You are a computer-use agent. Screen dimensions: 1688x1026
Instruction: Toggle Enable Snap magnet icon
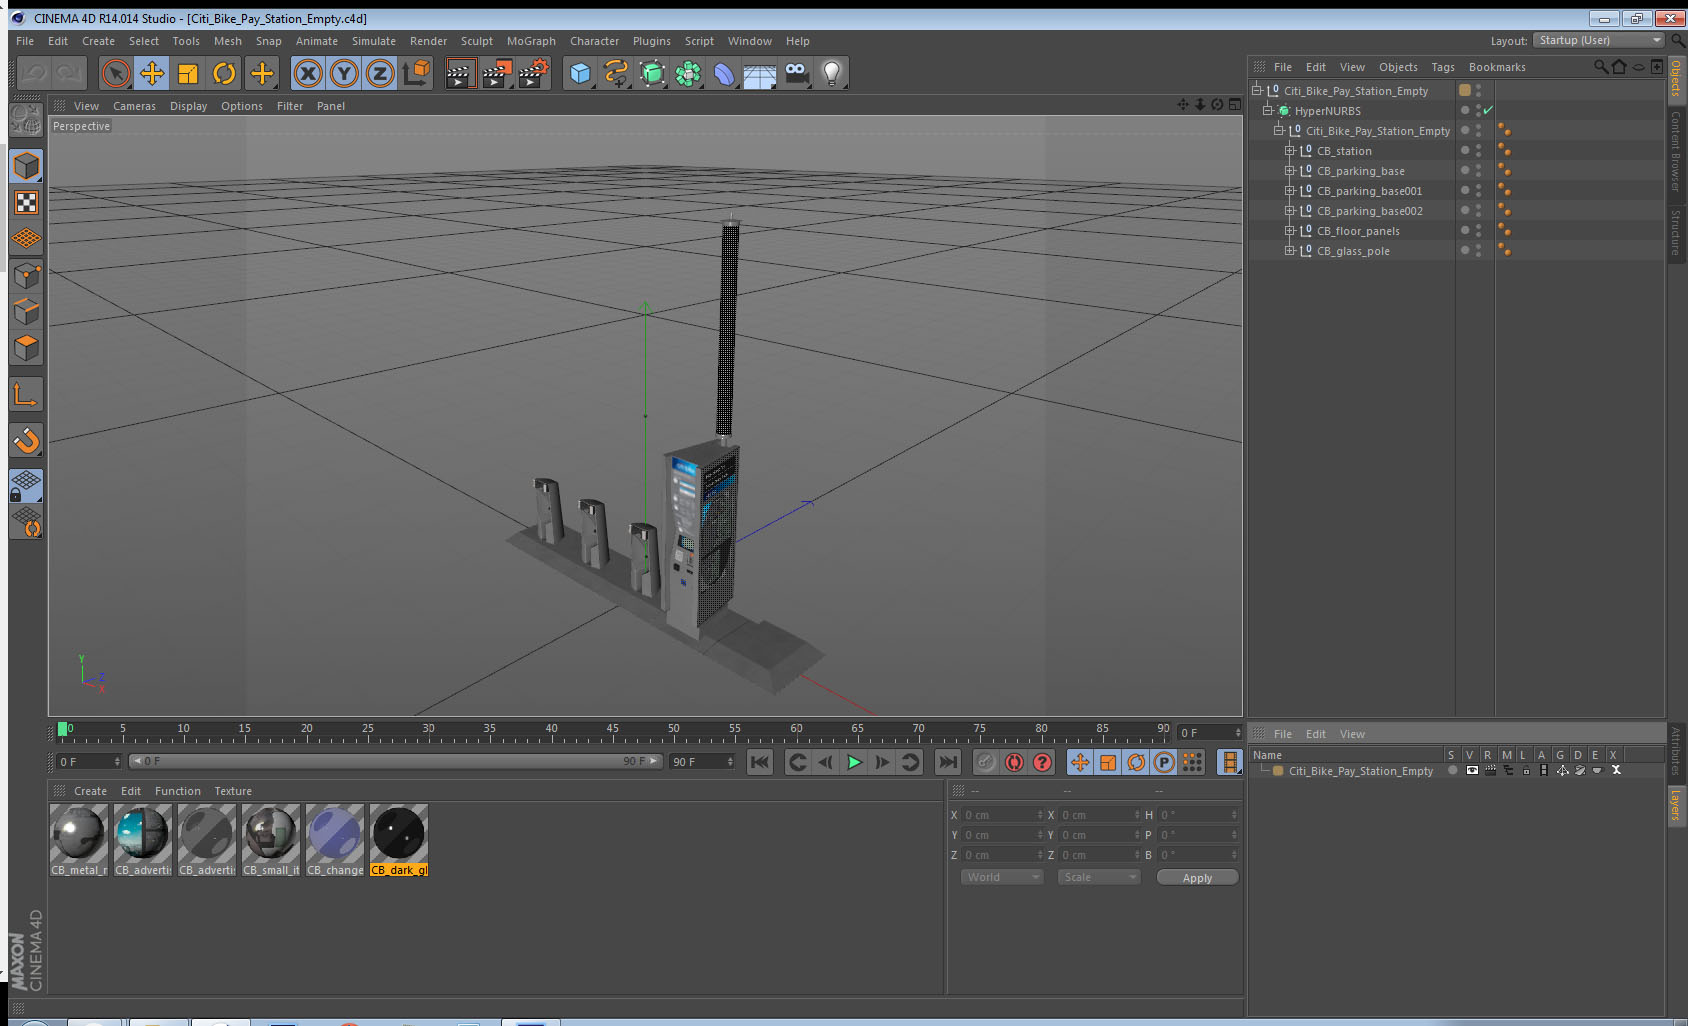point(27,440)
